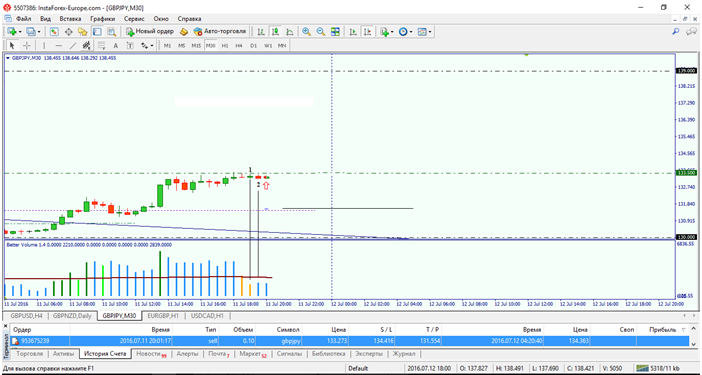The image size is (702, 375).
Task: Expand the Indicators list dropdown arrow
Action: [393, 32]
